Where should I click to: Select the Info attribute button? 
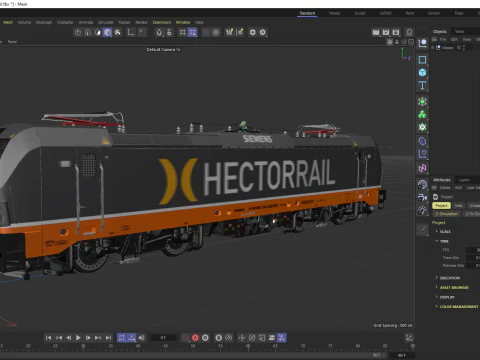(459, 206)
